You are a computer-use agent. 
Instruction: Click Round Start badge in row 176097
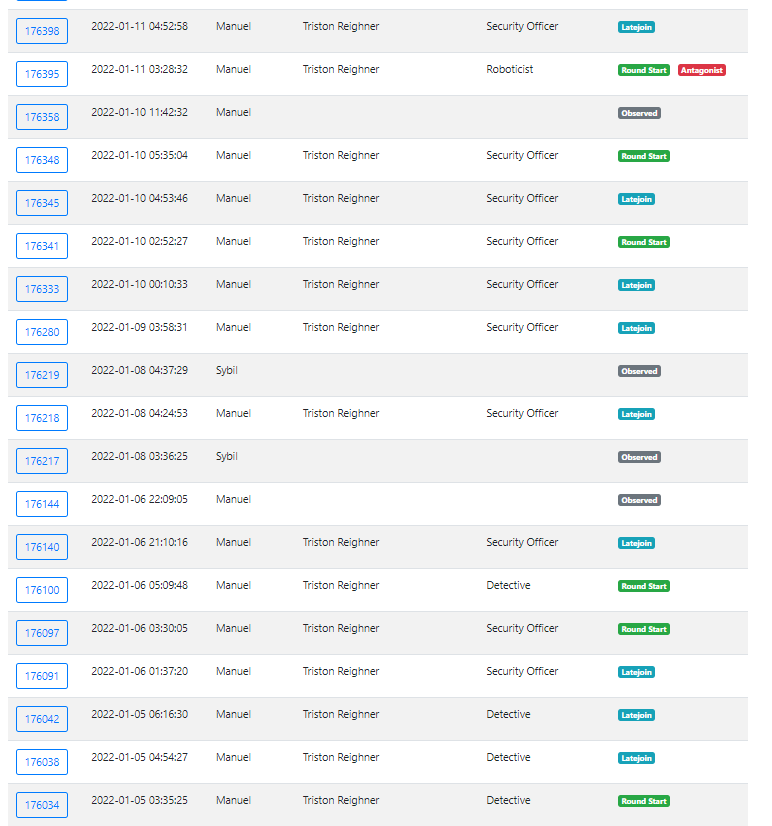[x=643, y=630]
